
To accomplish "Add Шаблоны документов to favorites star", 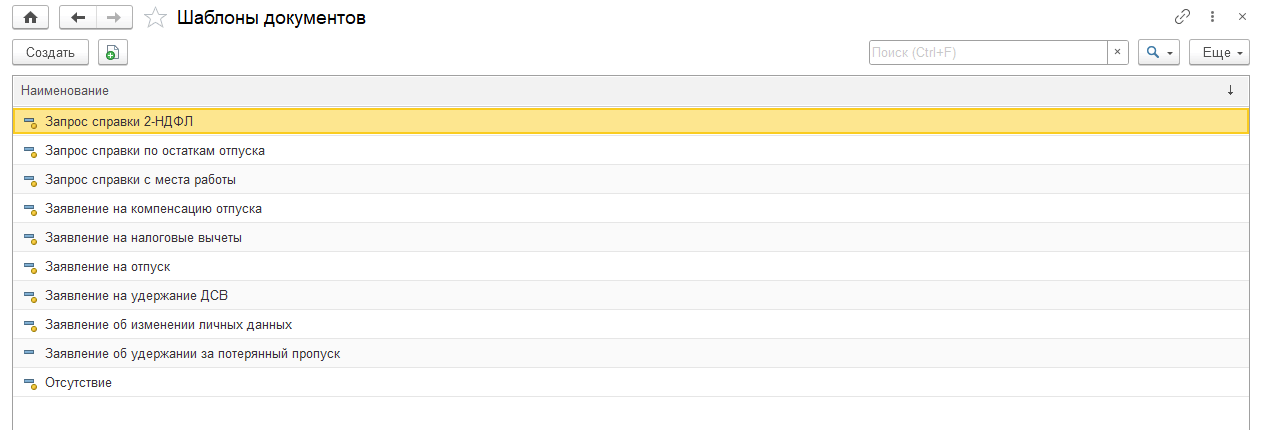I will [x=155, y=18].
